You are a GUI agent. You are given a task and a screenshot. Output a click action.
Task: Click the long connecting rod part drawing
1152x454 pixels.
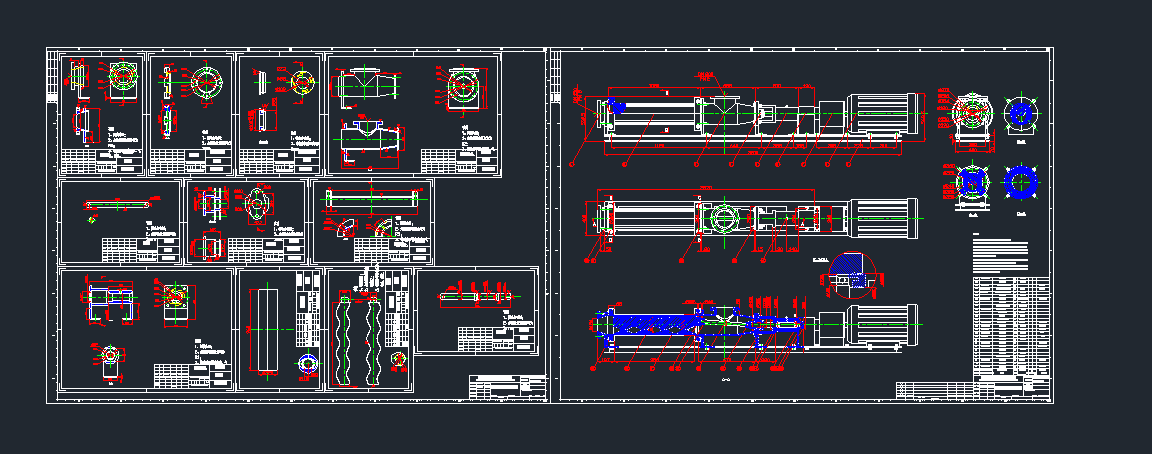[118, 205]
